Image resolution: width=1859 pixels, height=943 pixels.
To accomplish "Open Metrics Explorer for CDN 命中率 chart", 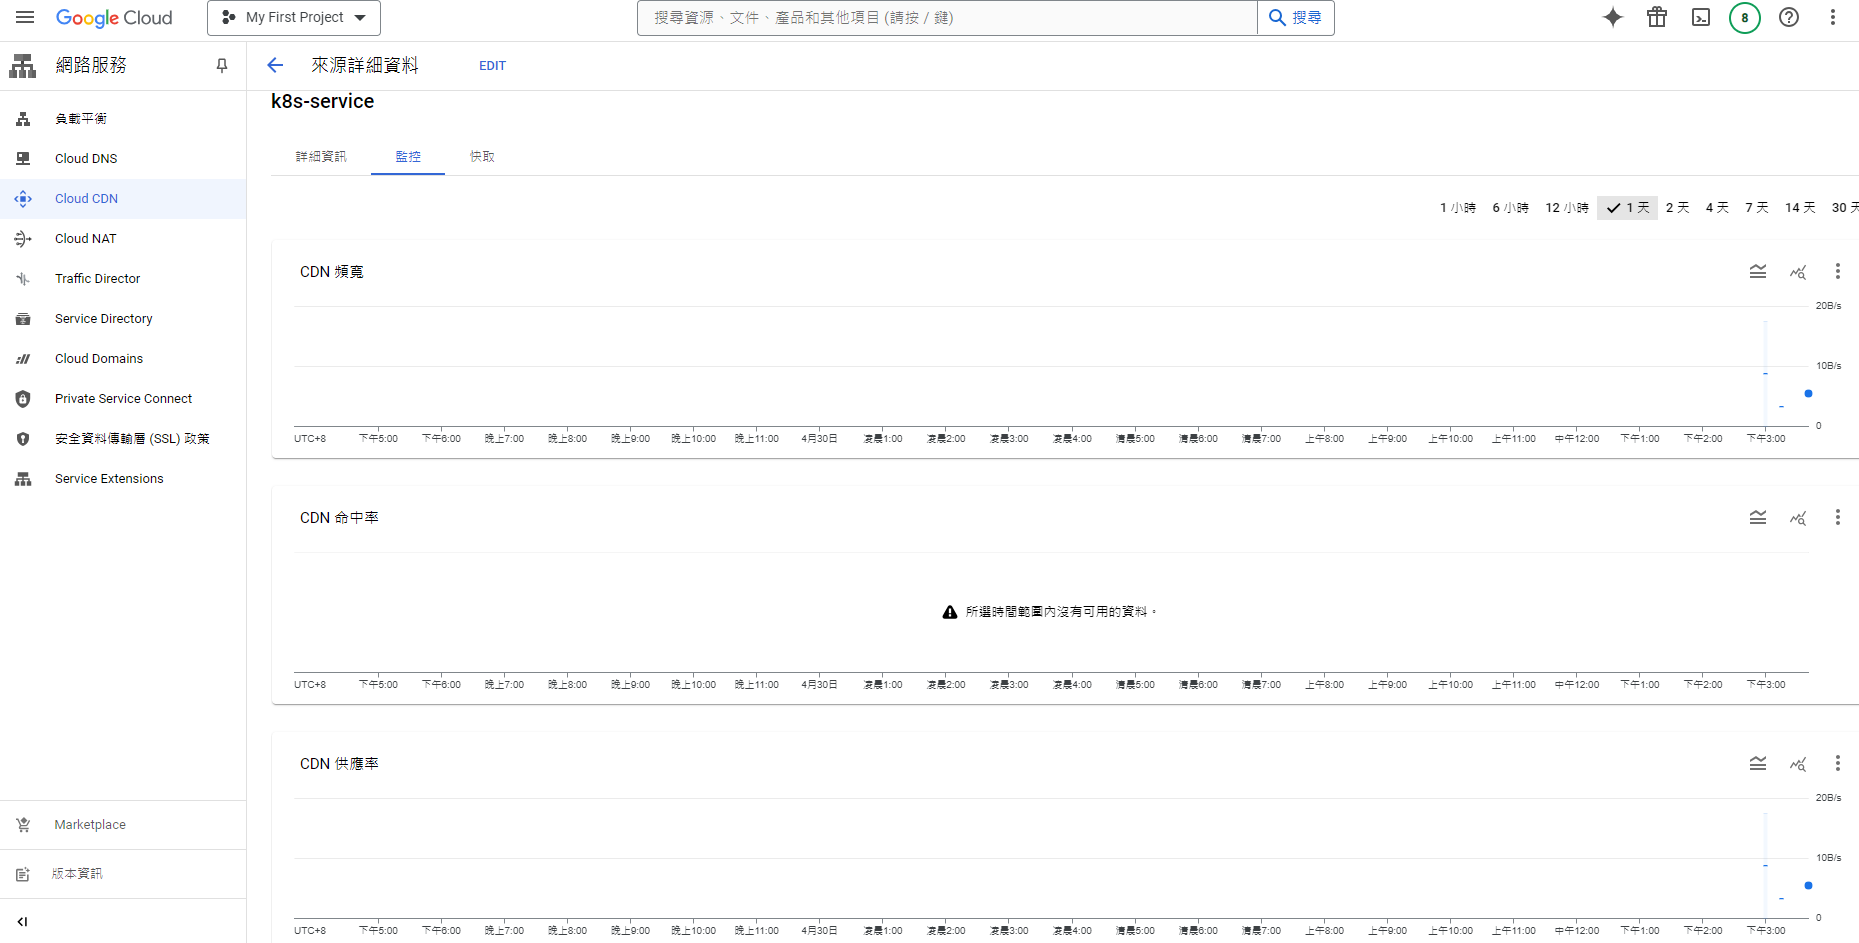I will (1797, 518).
